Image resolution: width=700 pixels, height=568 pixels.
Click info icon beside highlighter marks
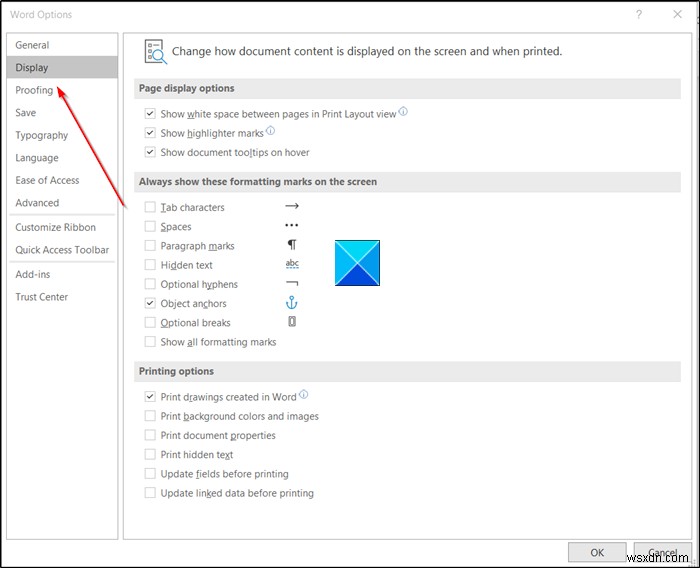[x=271, y=130]
